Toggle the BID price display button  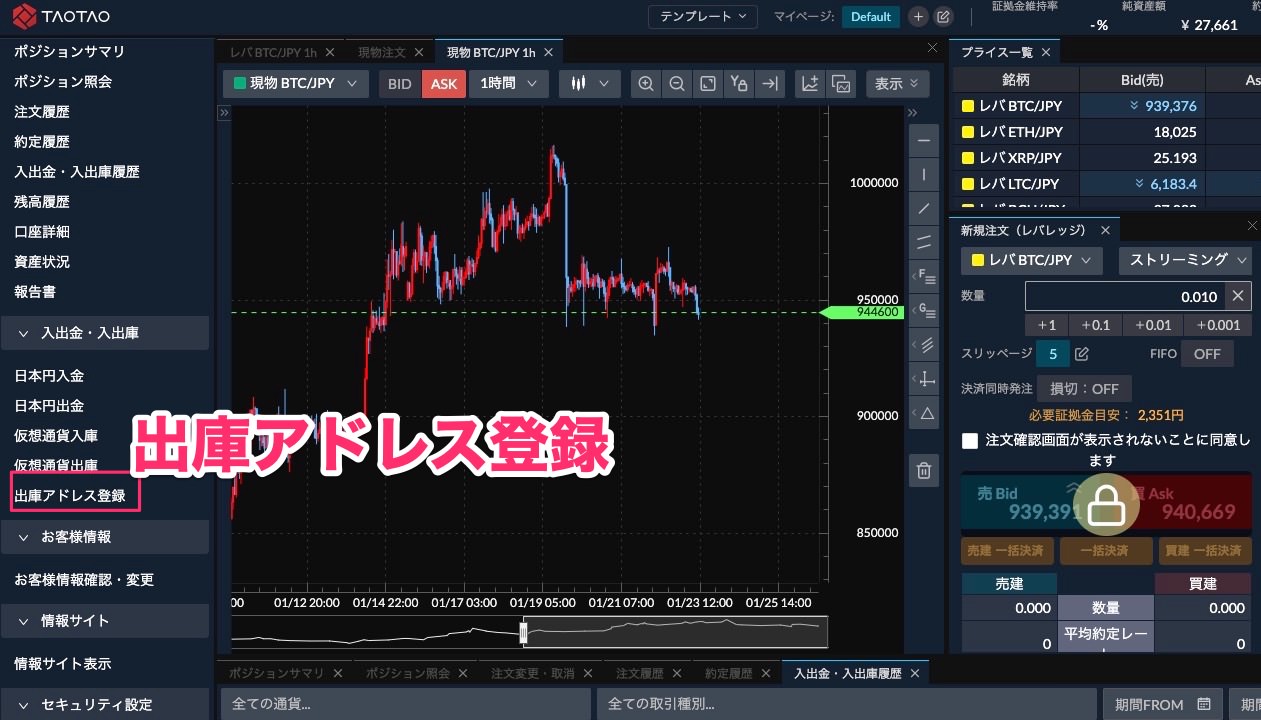click(400, 84)
